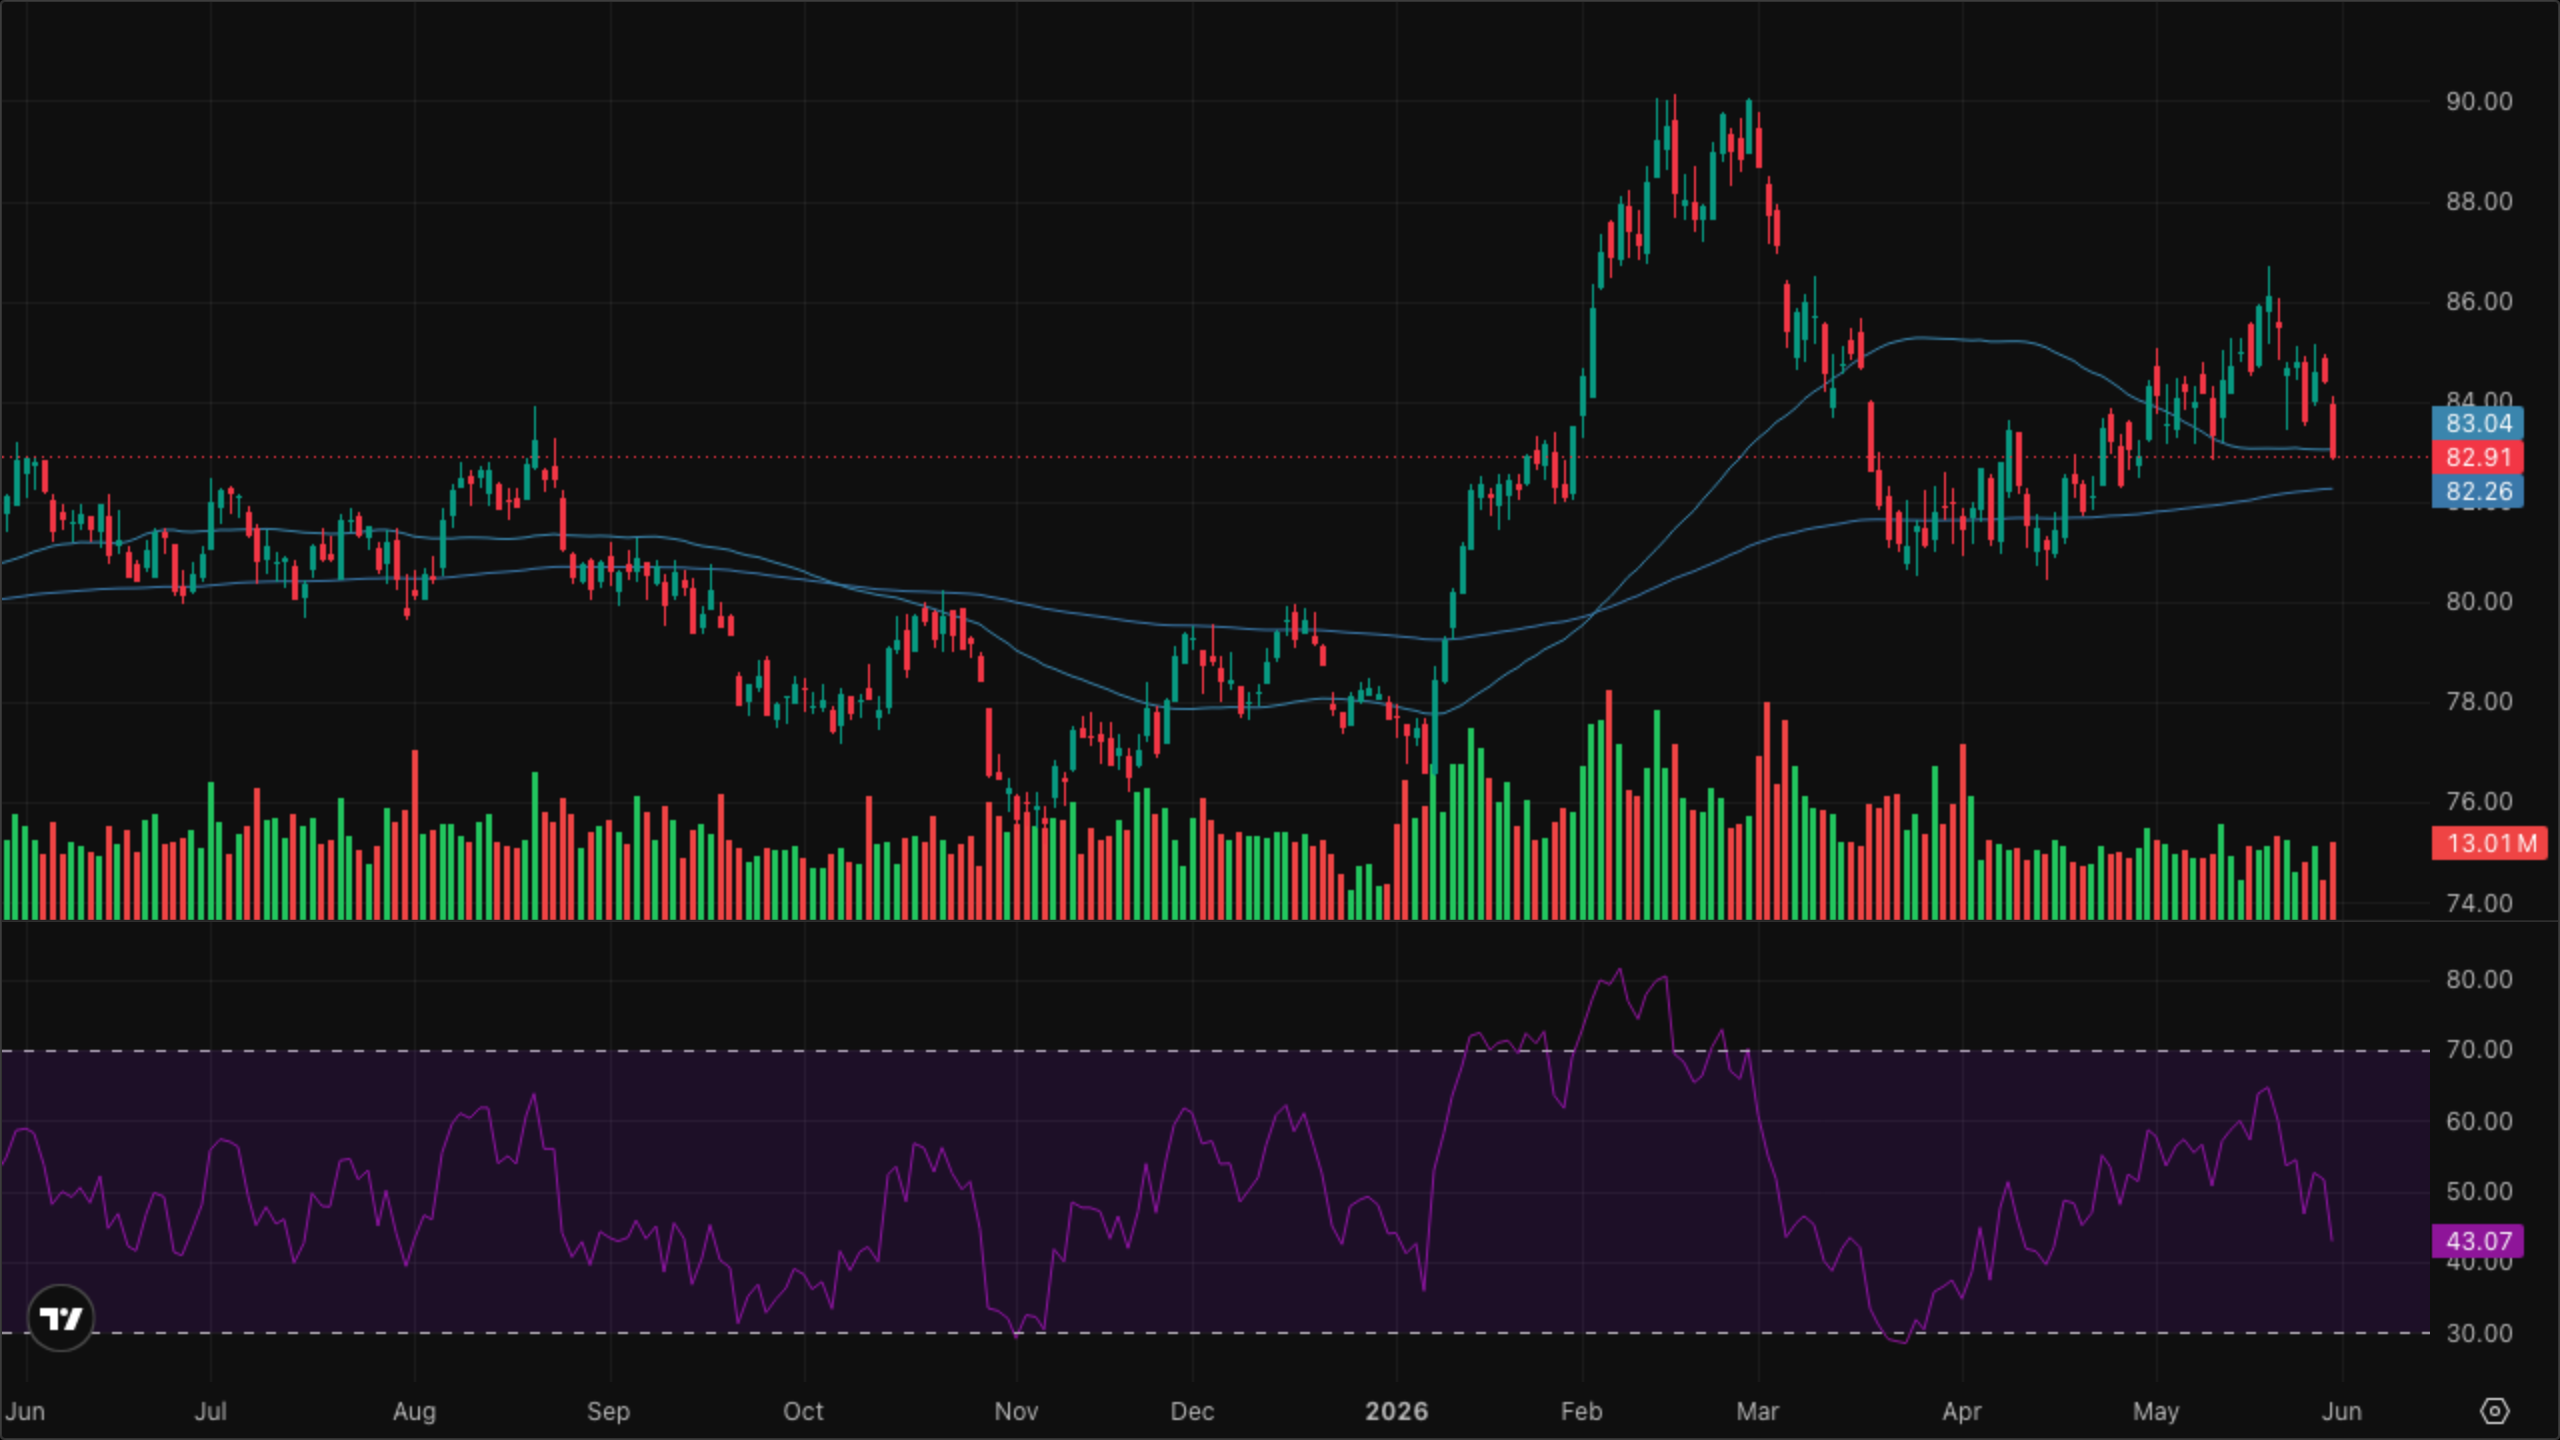
Task: Click the RSI 30.00 oversold level label
Action: (2479, 1333)
